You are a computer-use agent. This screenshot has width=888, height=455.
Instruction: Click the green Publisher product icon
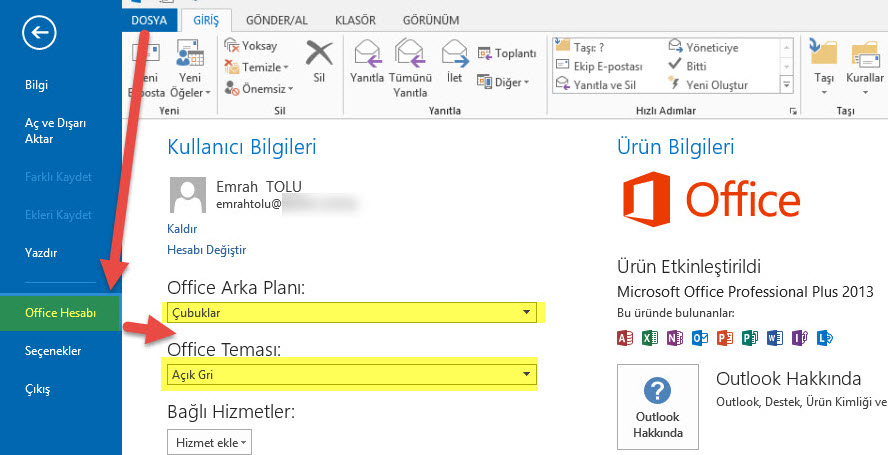click(x=750, y=338)
